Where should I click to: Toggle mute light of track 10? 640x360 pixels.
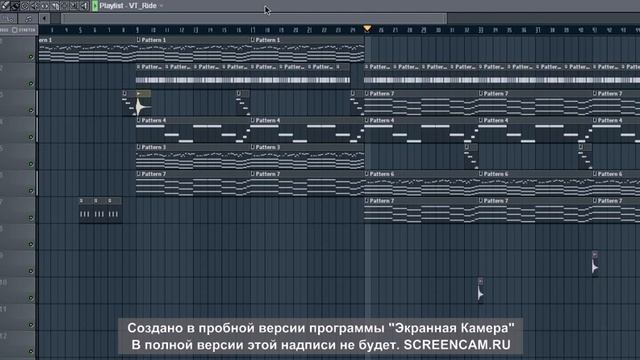point(31,298)
